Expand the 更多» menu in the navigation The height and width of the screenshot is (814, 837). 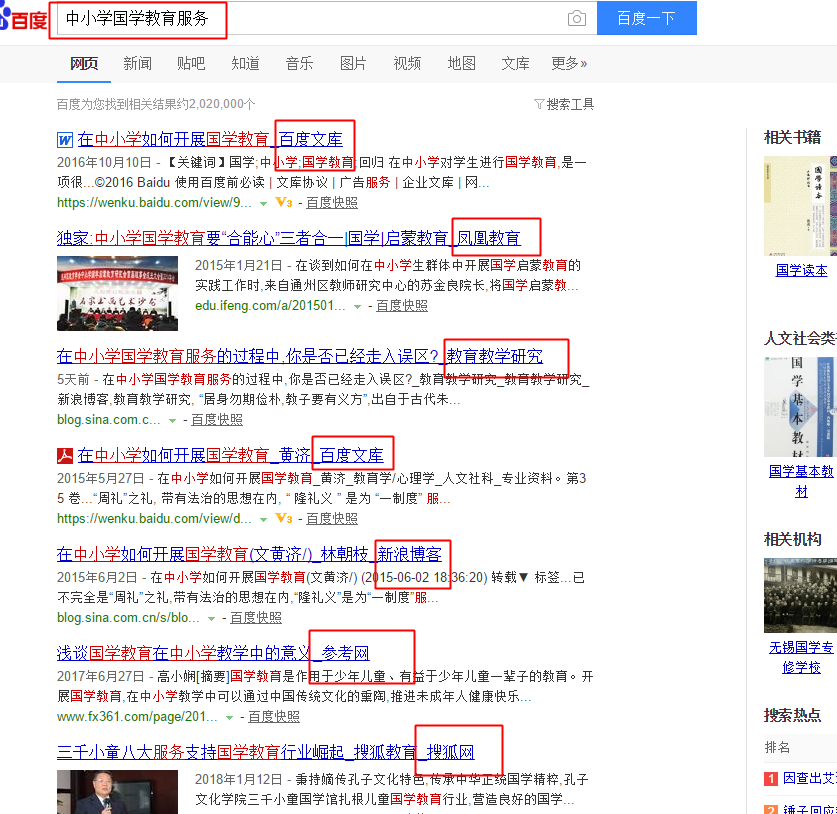tap(569, 64)
